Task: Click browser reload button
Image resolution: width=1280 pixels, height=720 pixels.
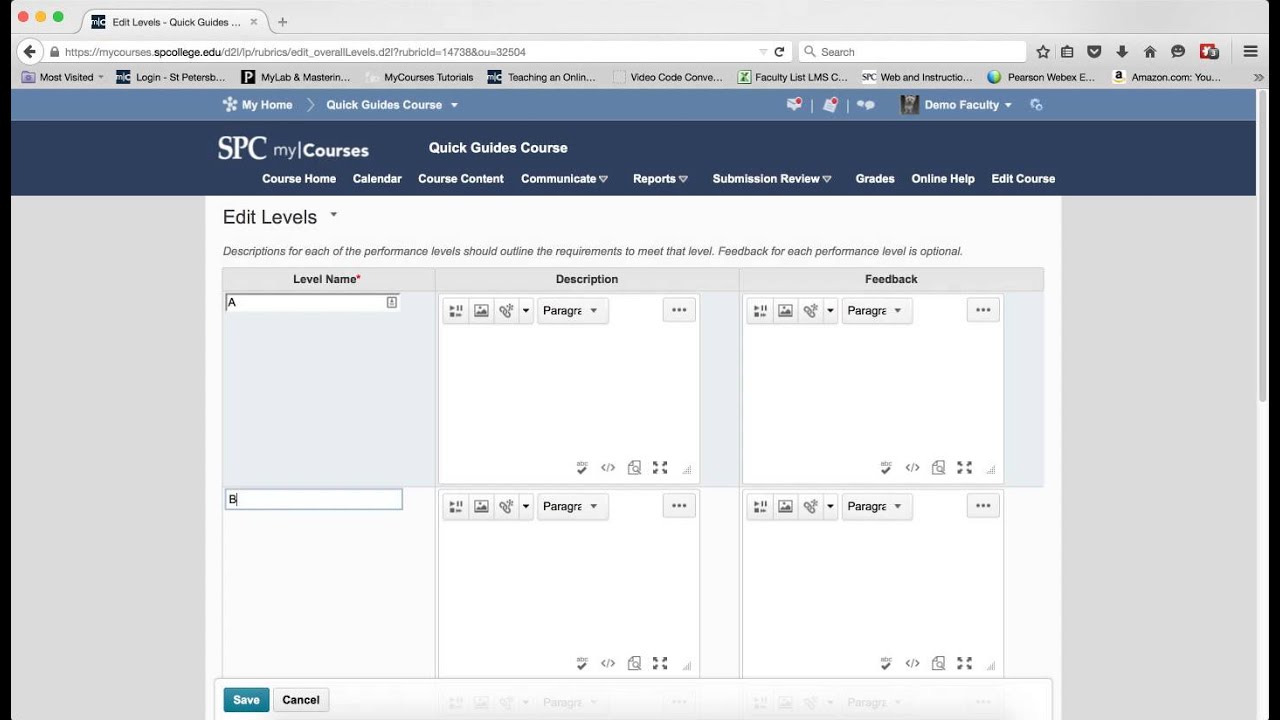Action: pos(779,52)
